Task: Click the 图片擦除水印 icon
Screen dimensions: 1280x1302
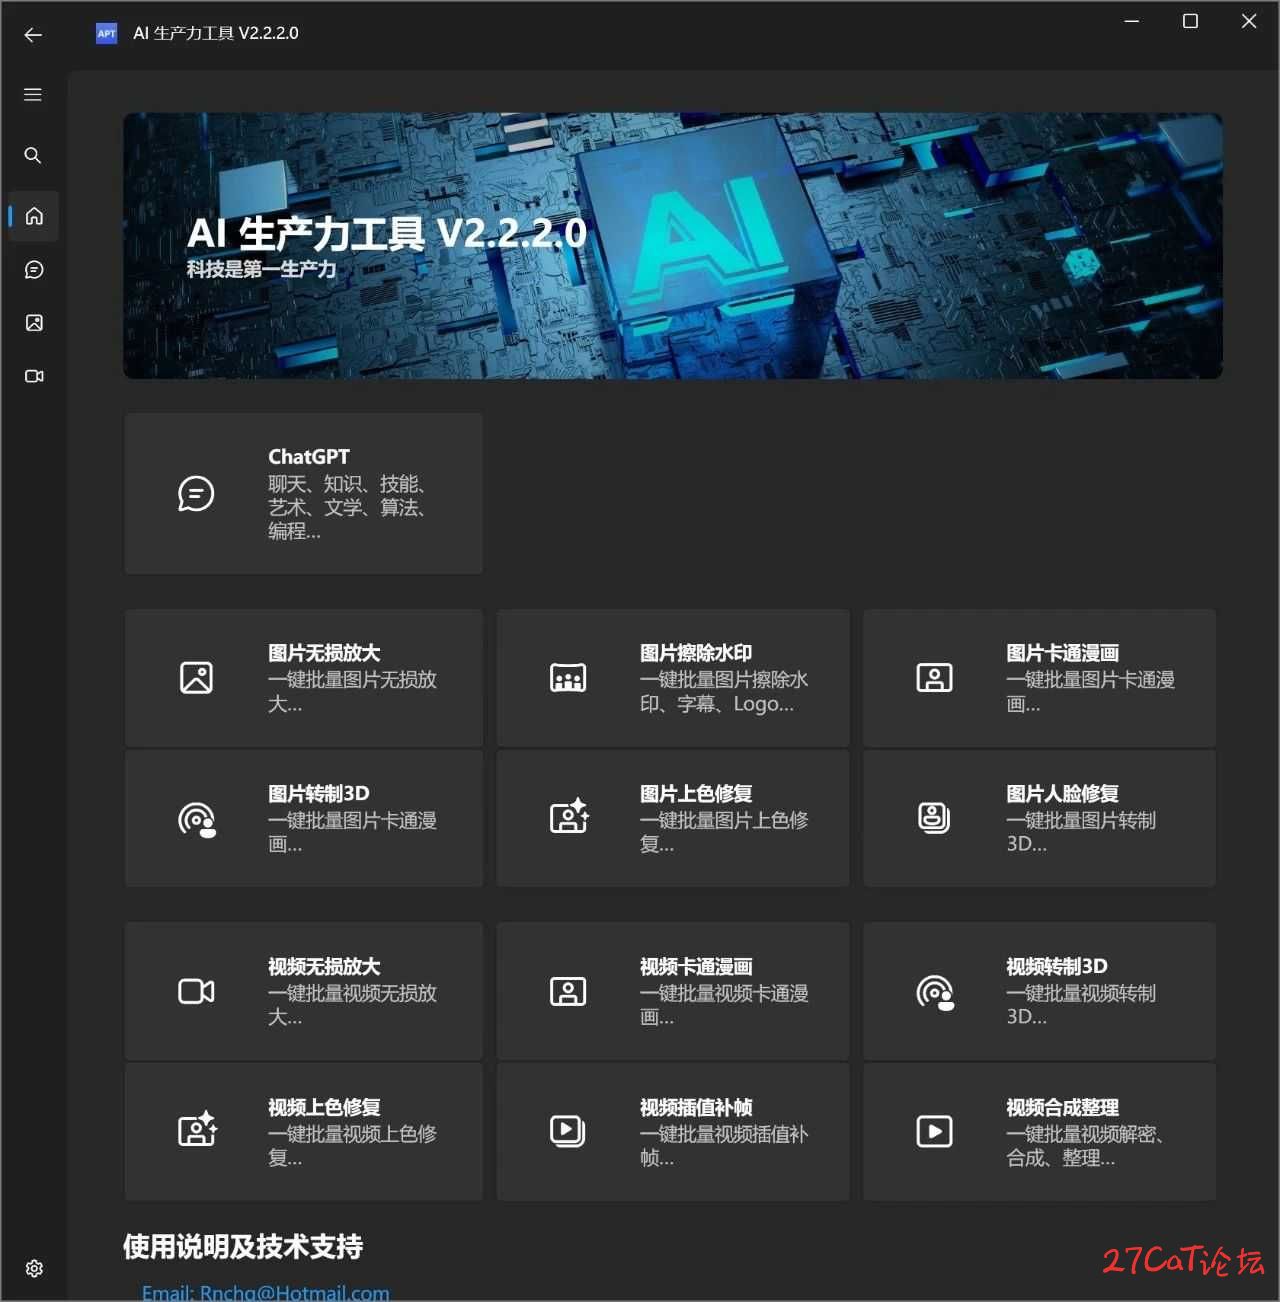Action: 568,677
